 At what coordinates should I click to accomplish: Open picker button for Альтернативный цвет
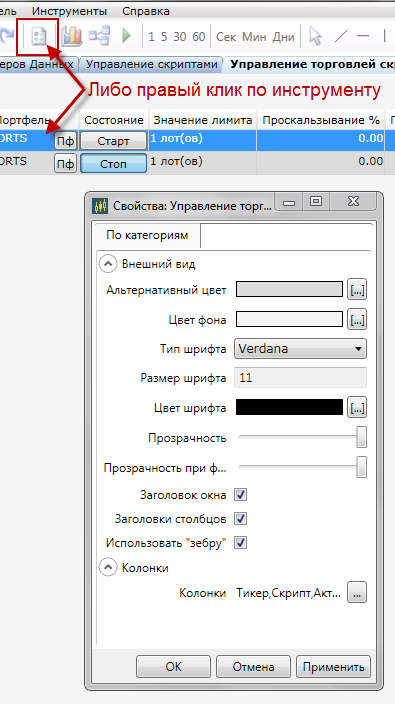tap(357, 290)
